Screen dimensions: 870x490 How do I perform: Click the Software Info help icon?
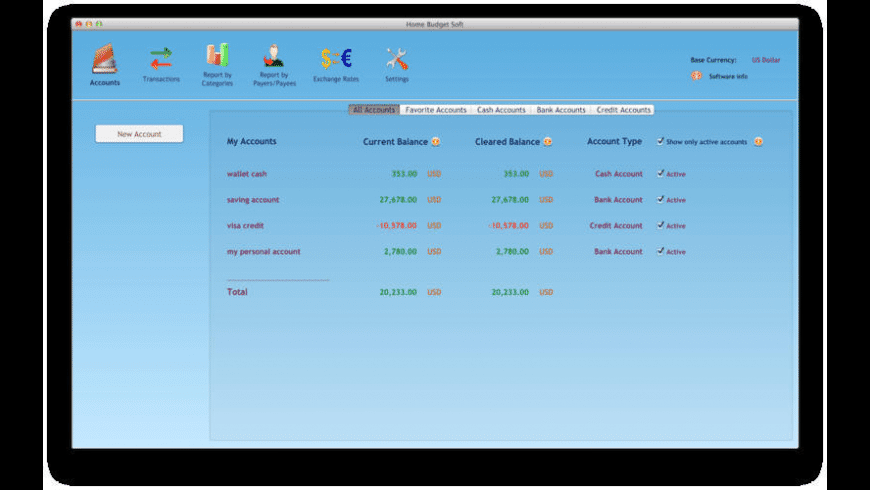pyautogui.click(x=696, y=76)
